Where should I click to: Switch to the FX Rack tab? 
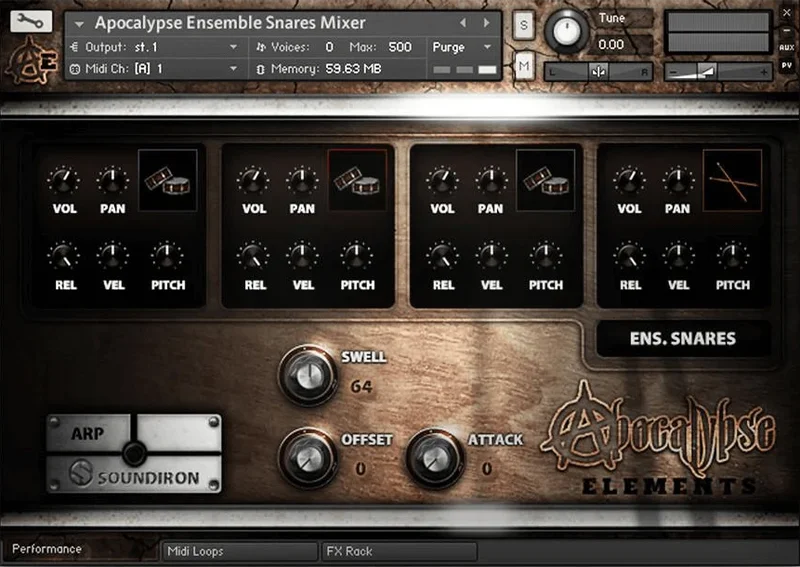tap(399, 551)
